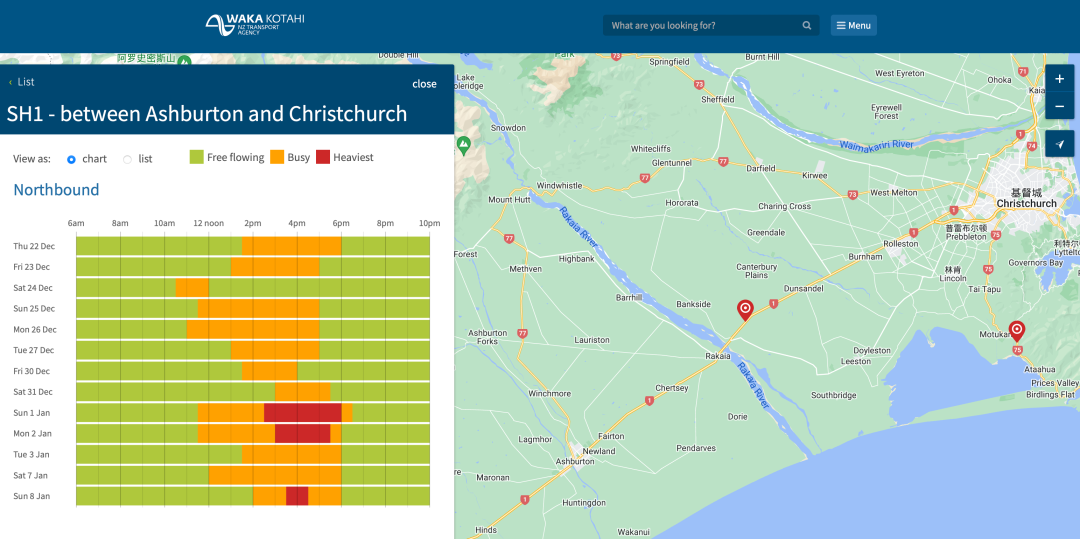
Task: Zoom out of the map with minus button
Action: click(1059, 107)
